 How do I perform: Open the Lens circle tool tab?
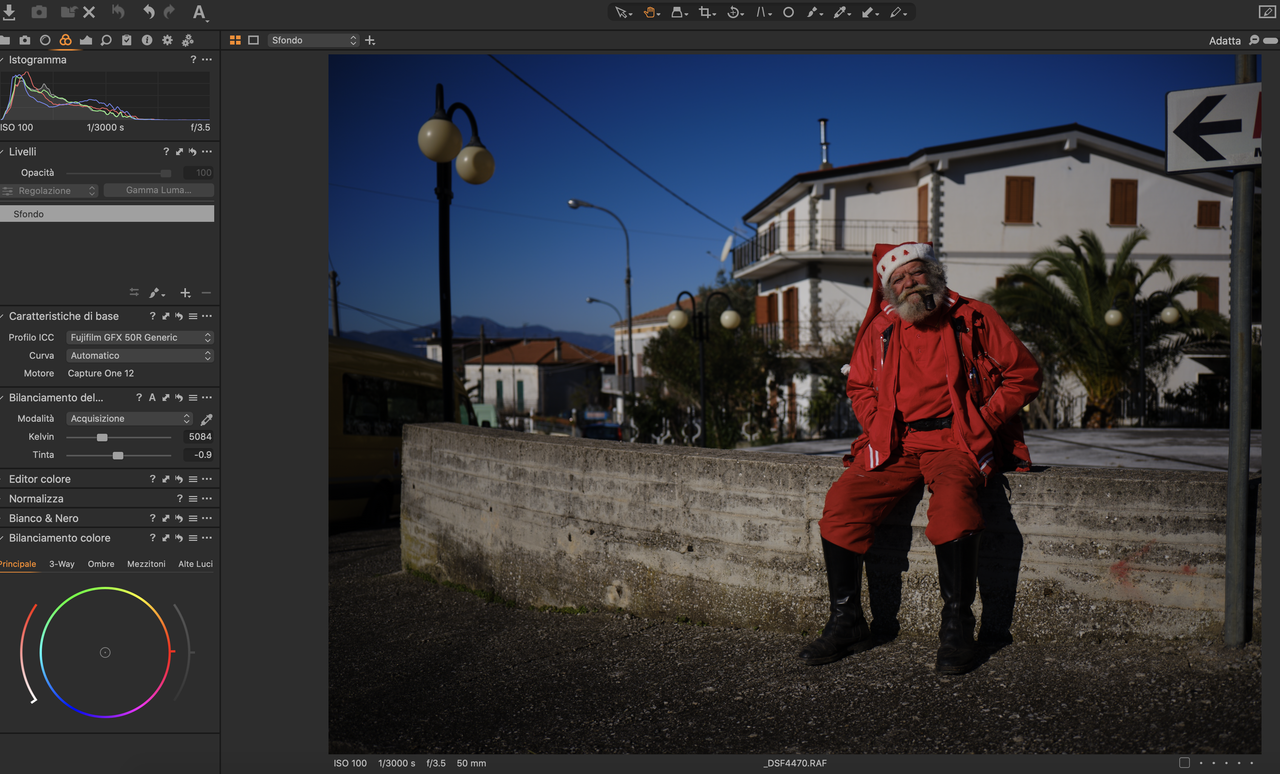click(45, 40)
